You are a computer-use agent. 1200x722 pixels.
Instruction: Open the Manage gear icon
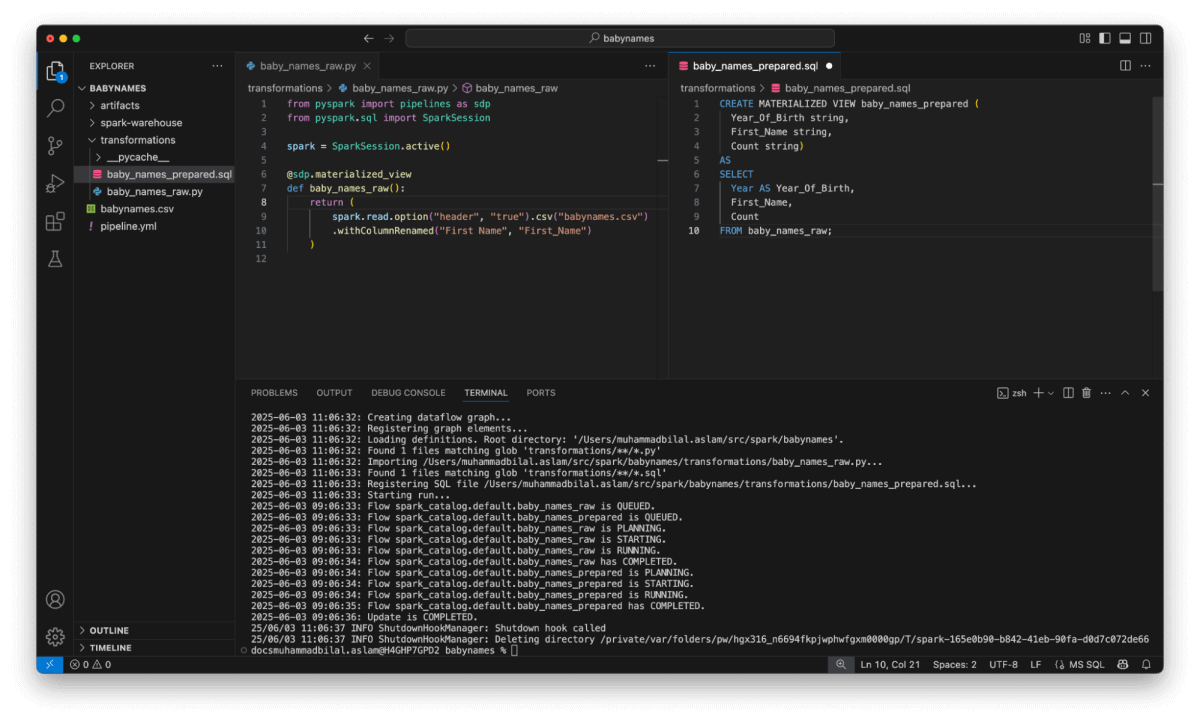[56, 636]
